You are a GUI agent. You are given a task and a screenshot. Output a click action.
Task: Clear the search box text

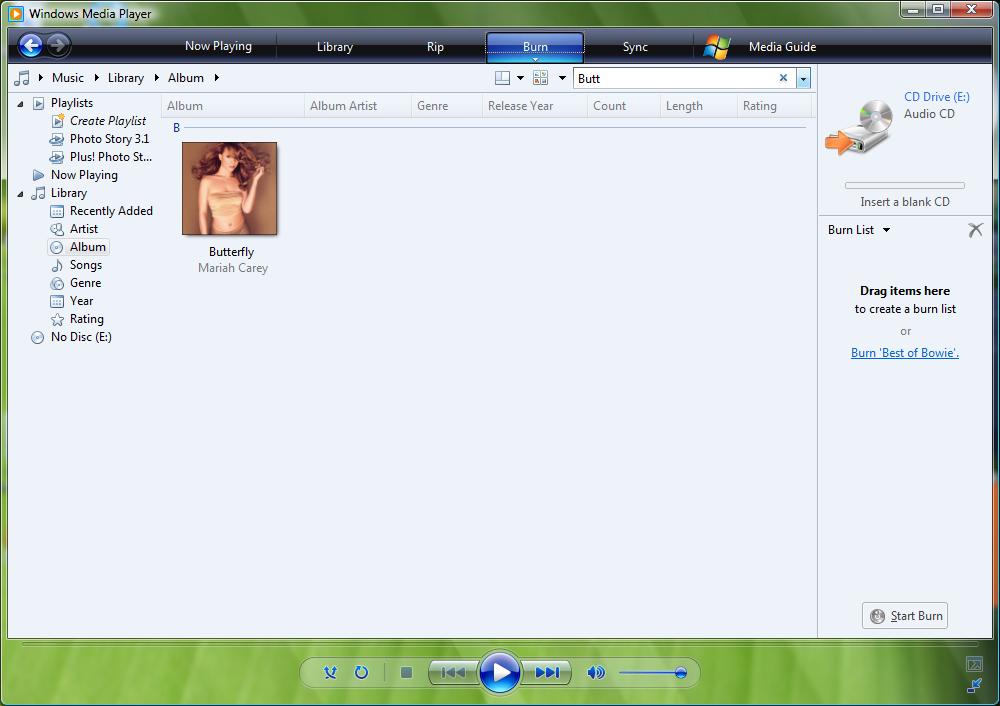(x=783, y=78)
